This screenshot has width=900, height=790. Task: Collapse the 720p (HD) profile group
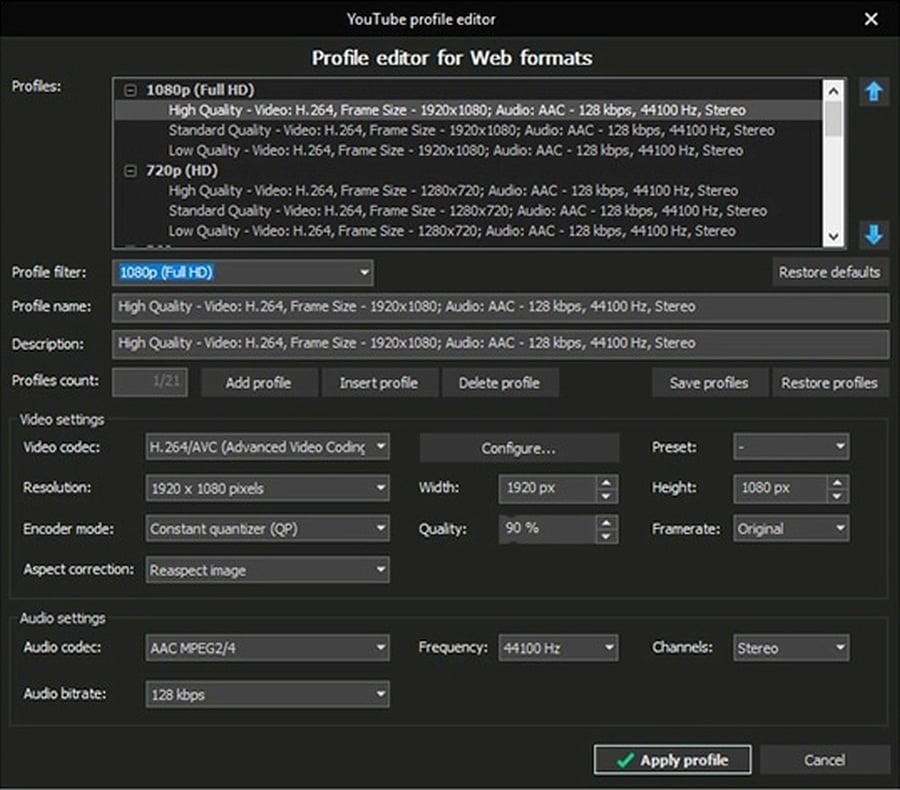(x=131, y=171)
